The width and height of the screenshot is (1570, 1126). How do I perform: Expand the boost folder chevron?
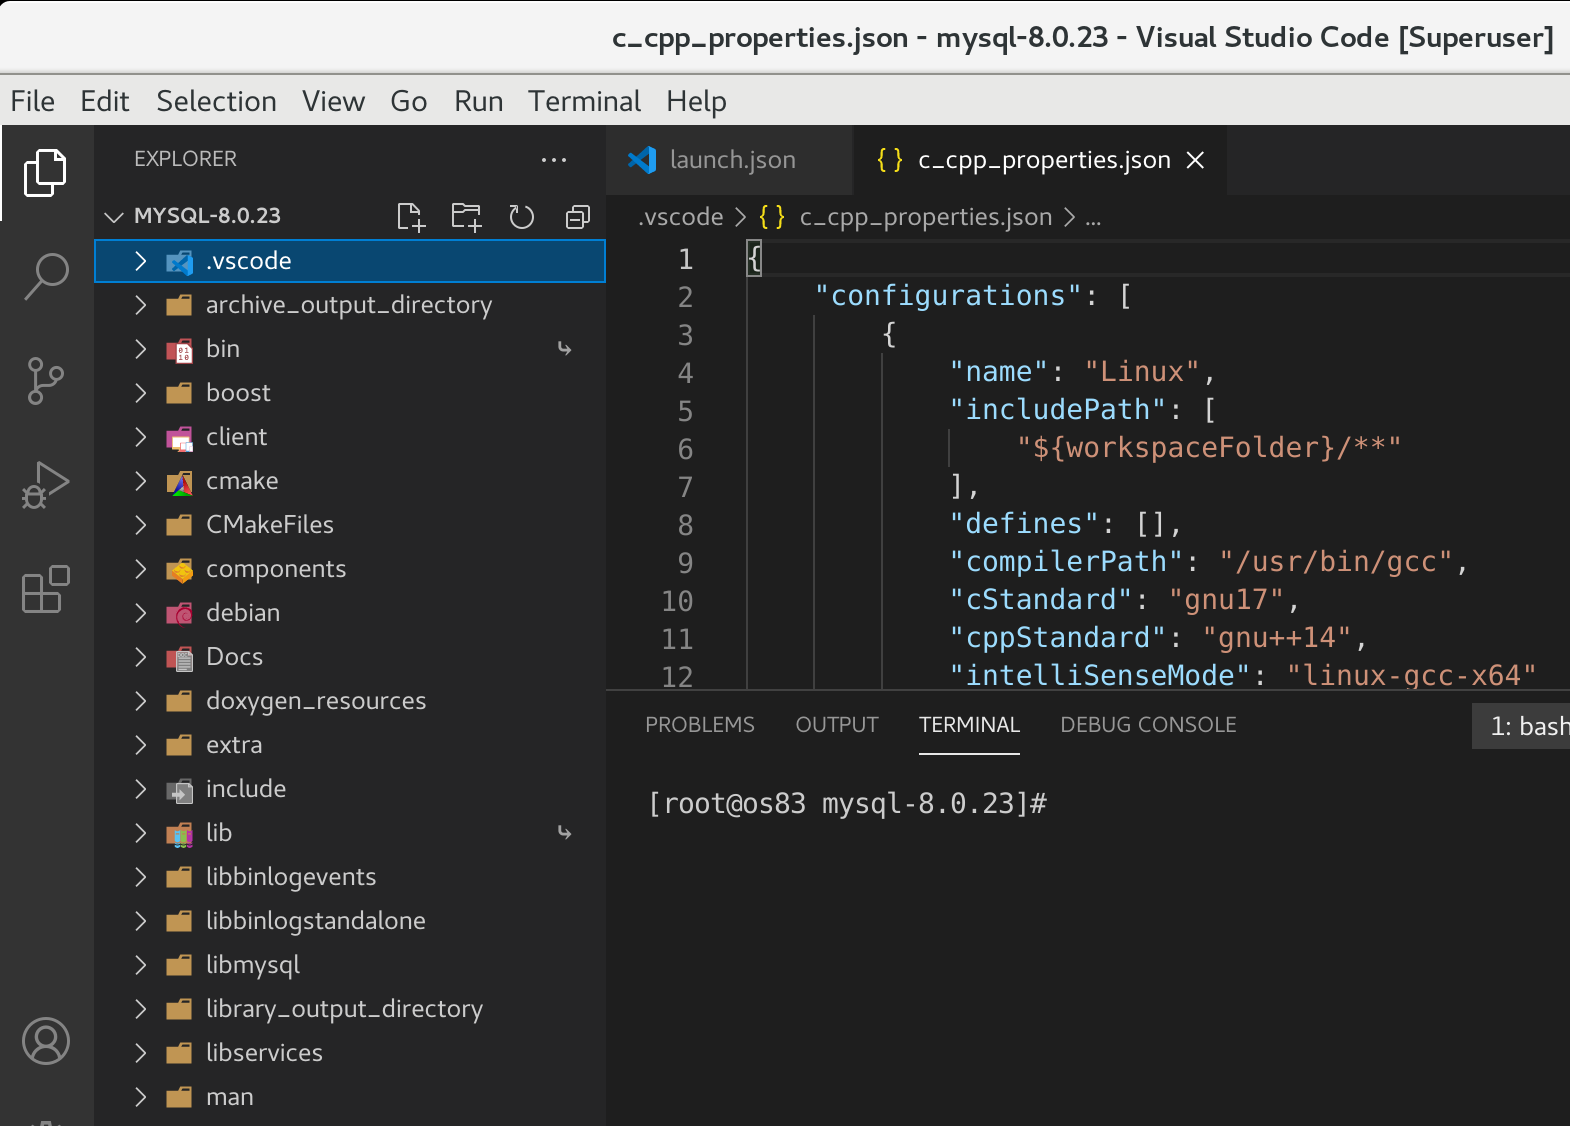(141, 393)
